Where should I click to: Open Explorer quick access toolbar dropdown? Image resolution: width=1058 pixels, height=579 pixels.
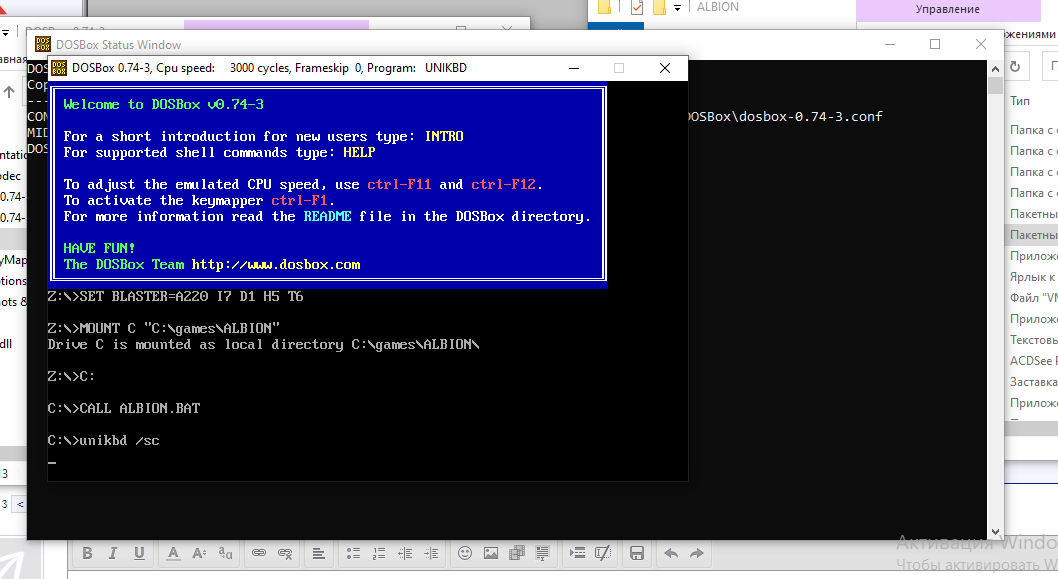[x=677, y=7]
